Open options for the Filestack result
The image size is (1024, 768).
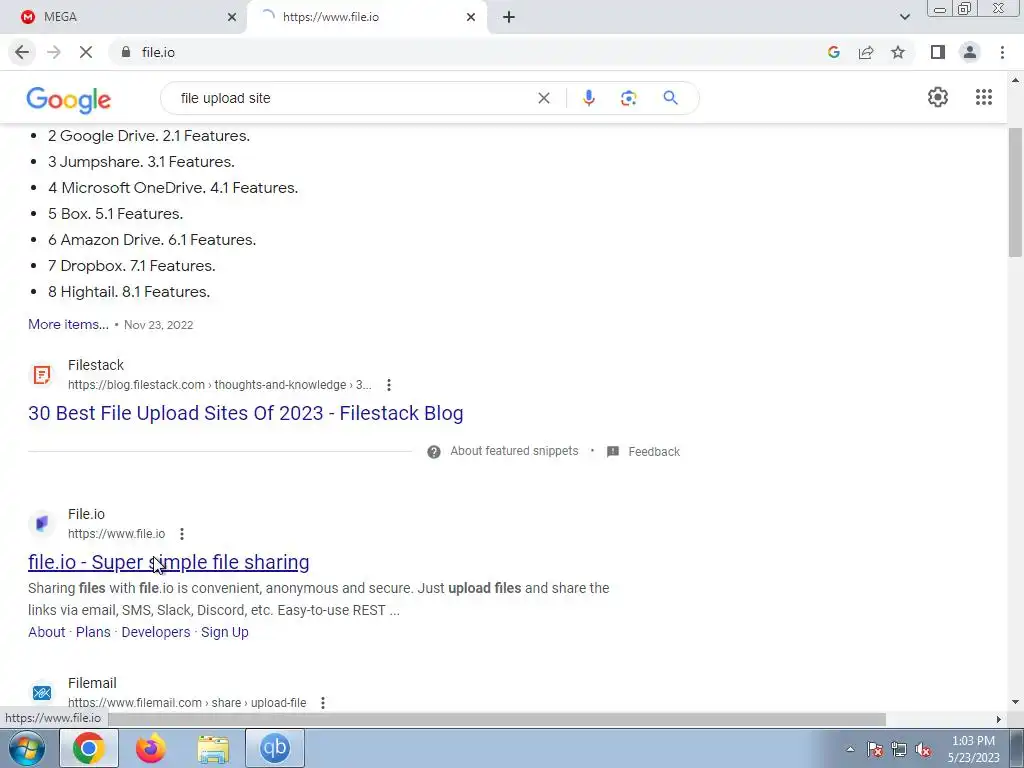point(389,385)
